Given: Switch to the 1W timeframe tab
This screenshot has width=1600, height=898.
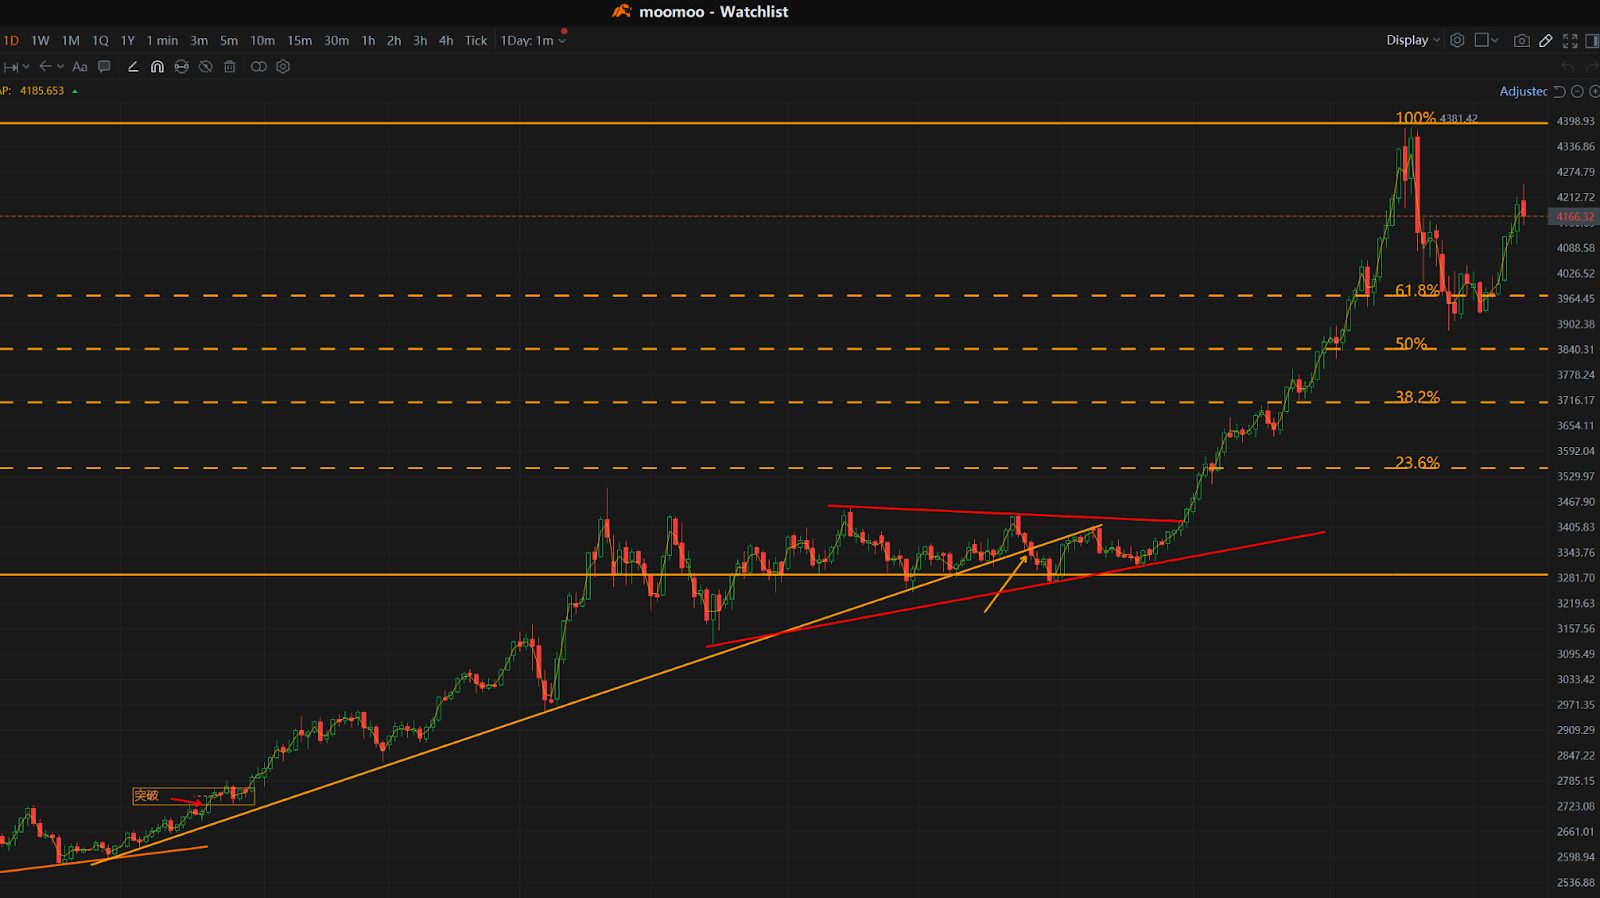Looking at the screenshot, I should (x=40, y=41).
